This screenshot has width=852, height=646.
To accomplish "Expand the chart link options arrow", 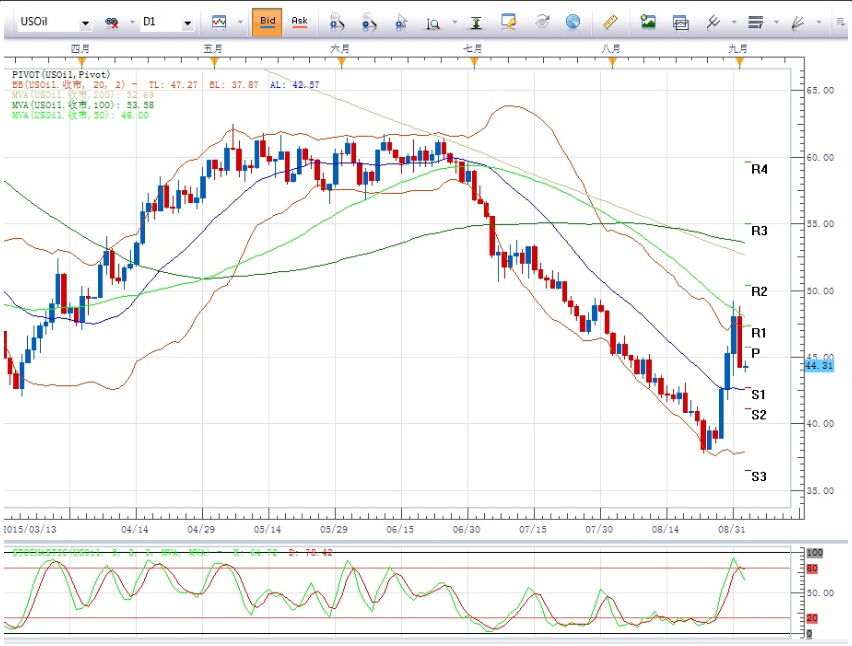I will click(132, 23).
